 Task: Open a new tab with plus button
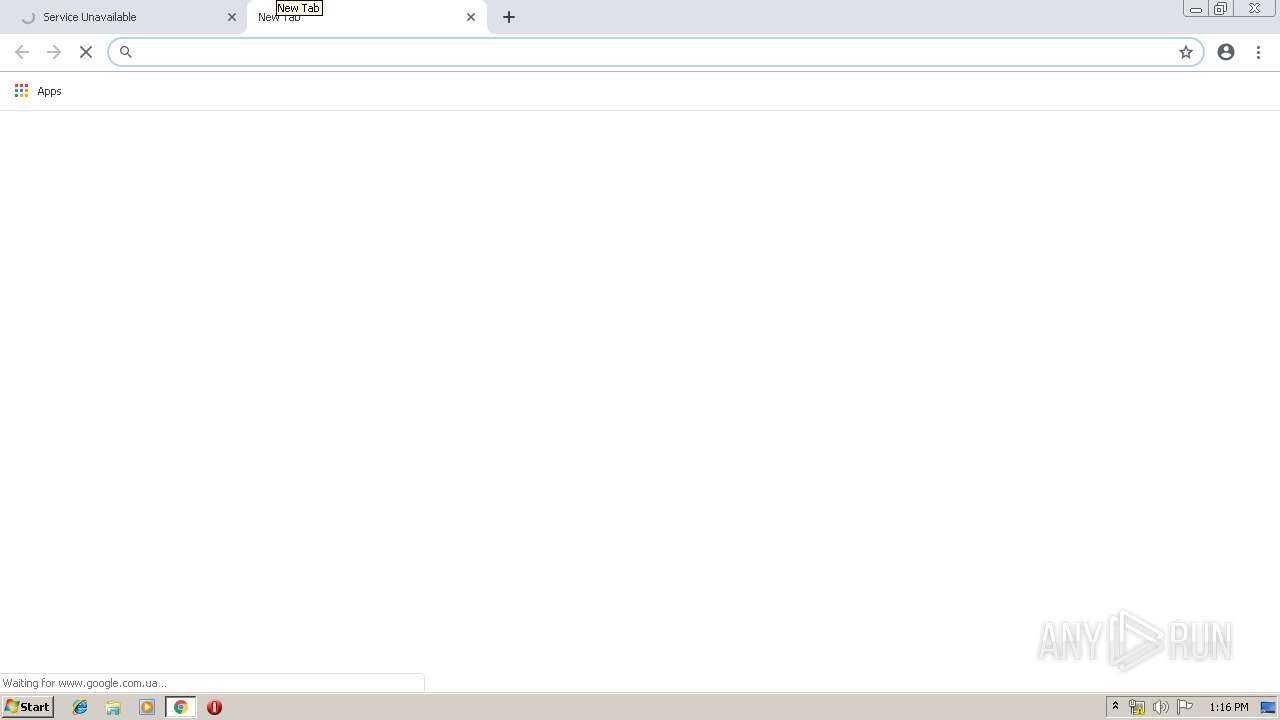tap(509, 17)
